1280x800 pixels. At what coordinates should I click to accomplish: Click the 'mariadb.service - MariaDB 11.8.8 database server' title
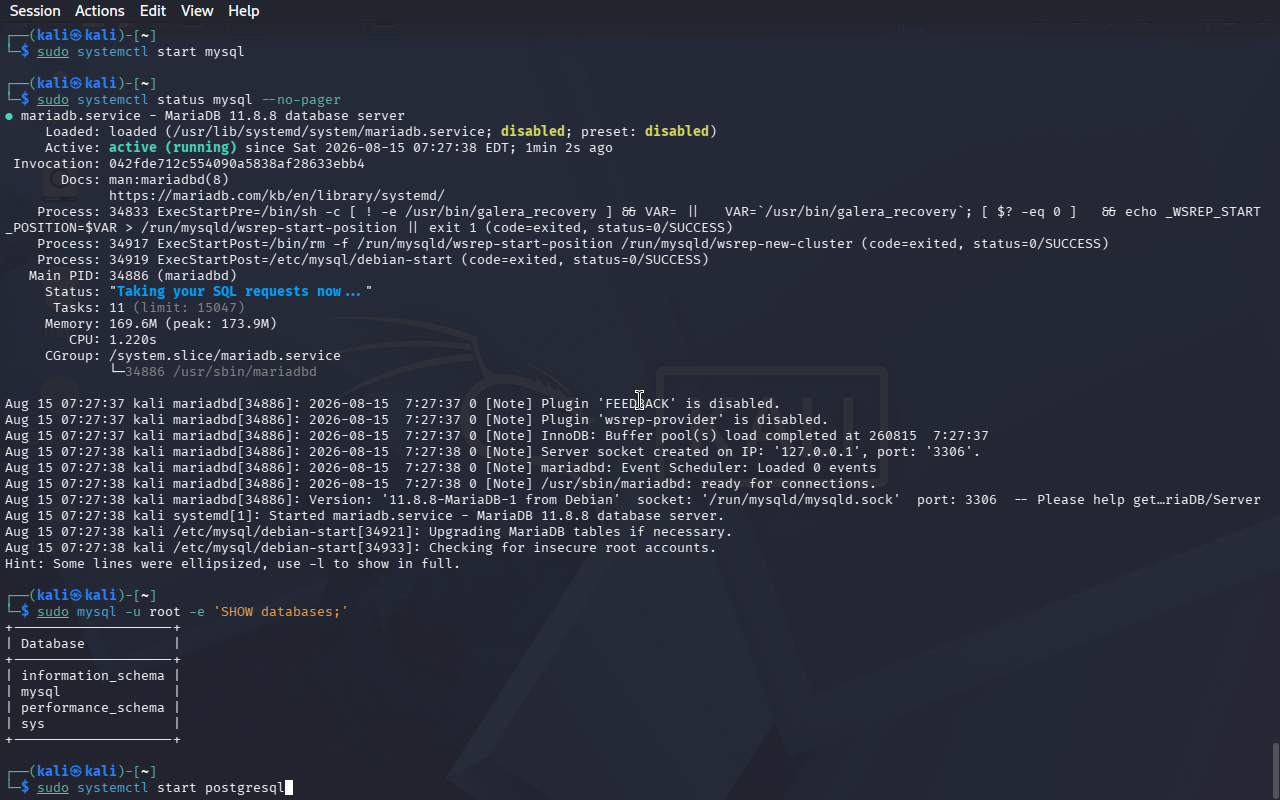213,116
